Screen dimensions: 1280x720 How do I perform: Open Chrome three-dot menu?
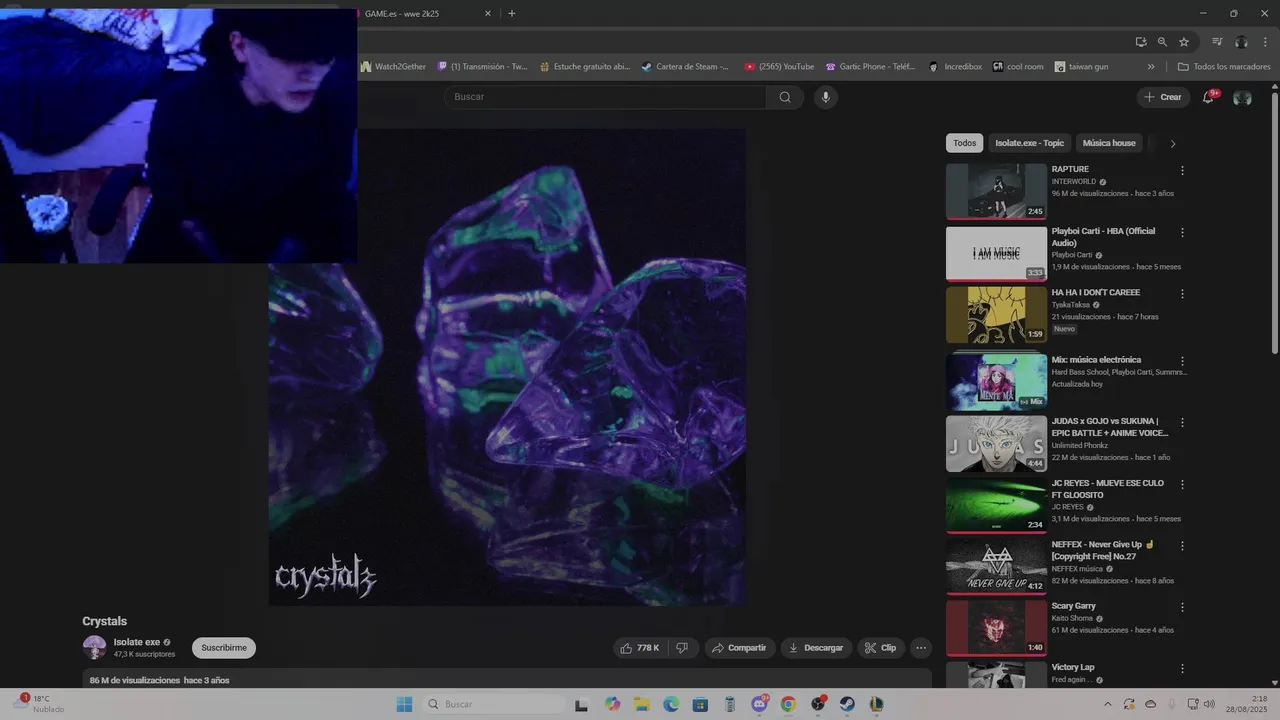[1265, 42]
